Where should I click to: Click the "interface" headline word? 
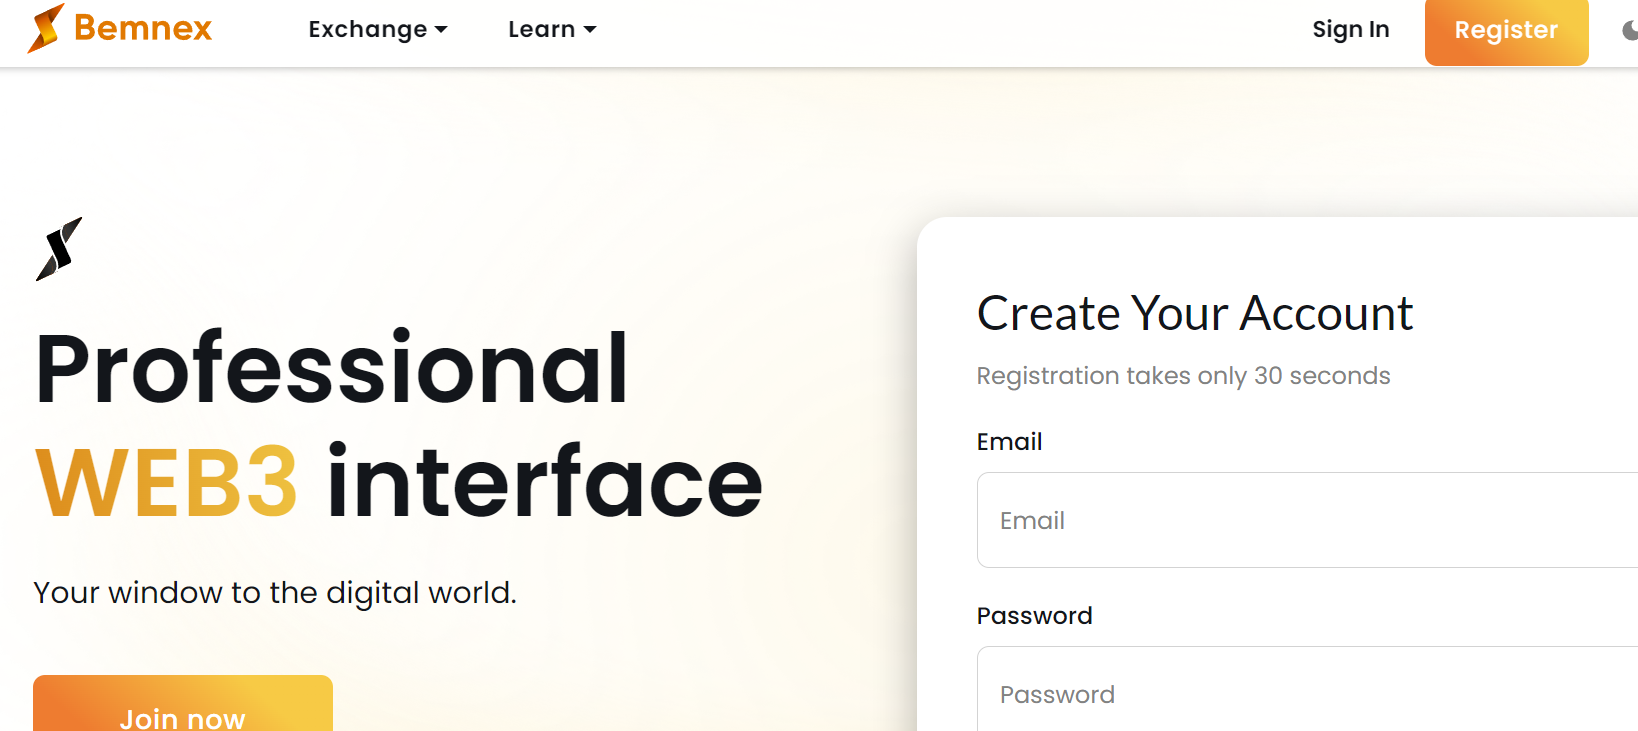pos(544,483)
